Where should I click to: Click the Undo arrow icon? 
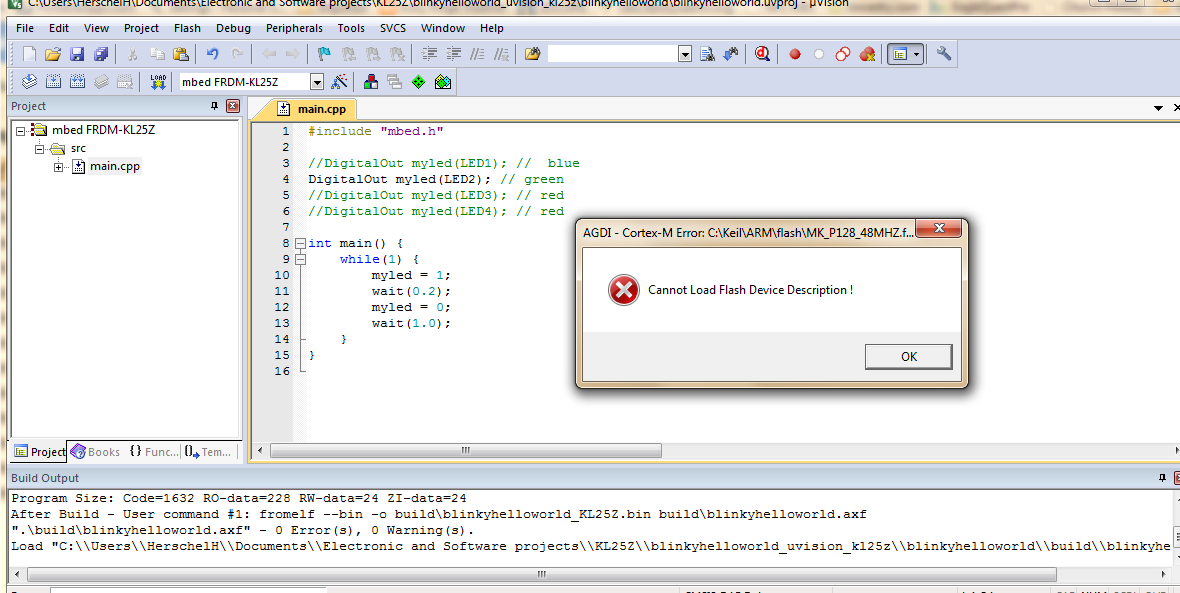click(x=212, y=54)
